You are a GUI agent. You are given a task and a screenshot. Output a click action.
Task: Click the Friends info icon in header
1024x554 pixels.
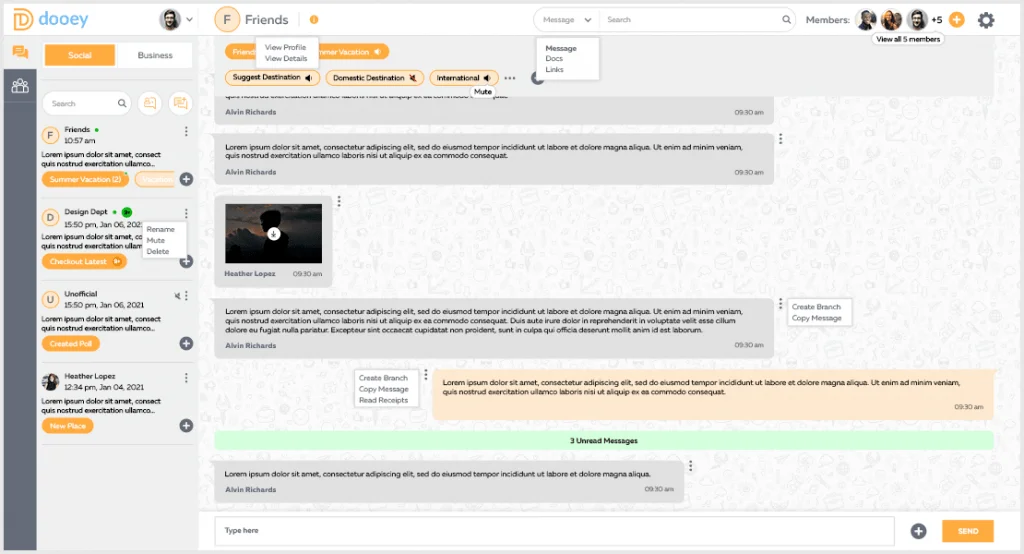point(314,20)
